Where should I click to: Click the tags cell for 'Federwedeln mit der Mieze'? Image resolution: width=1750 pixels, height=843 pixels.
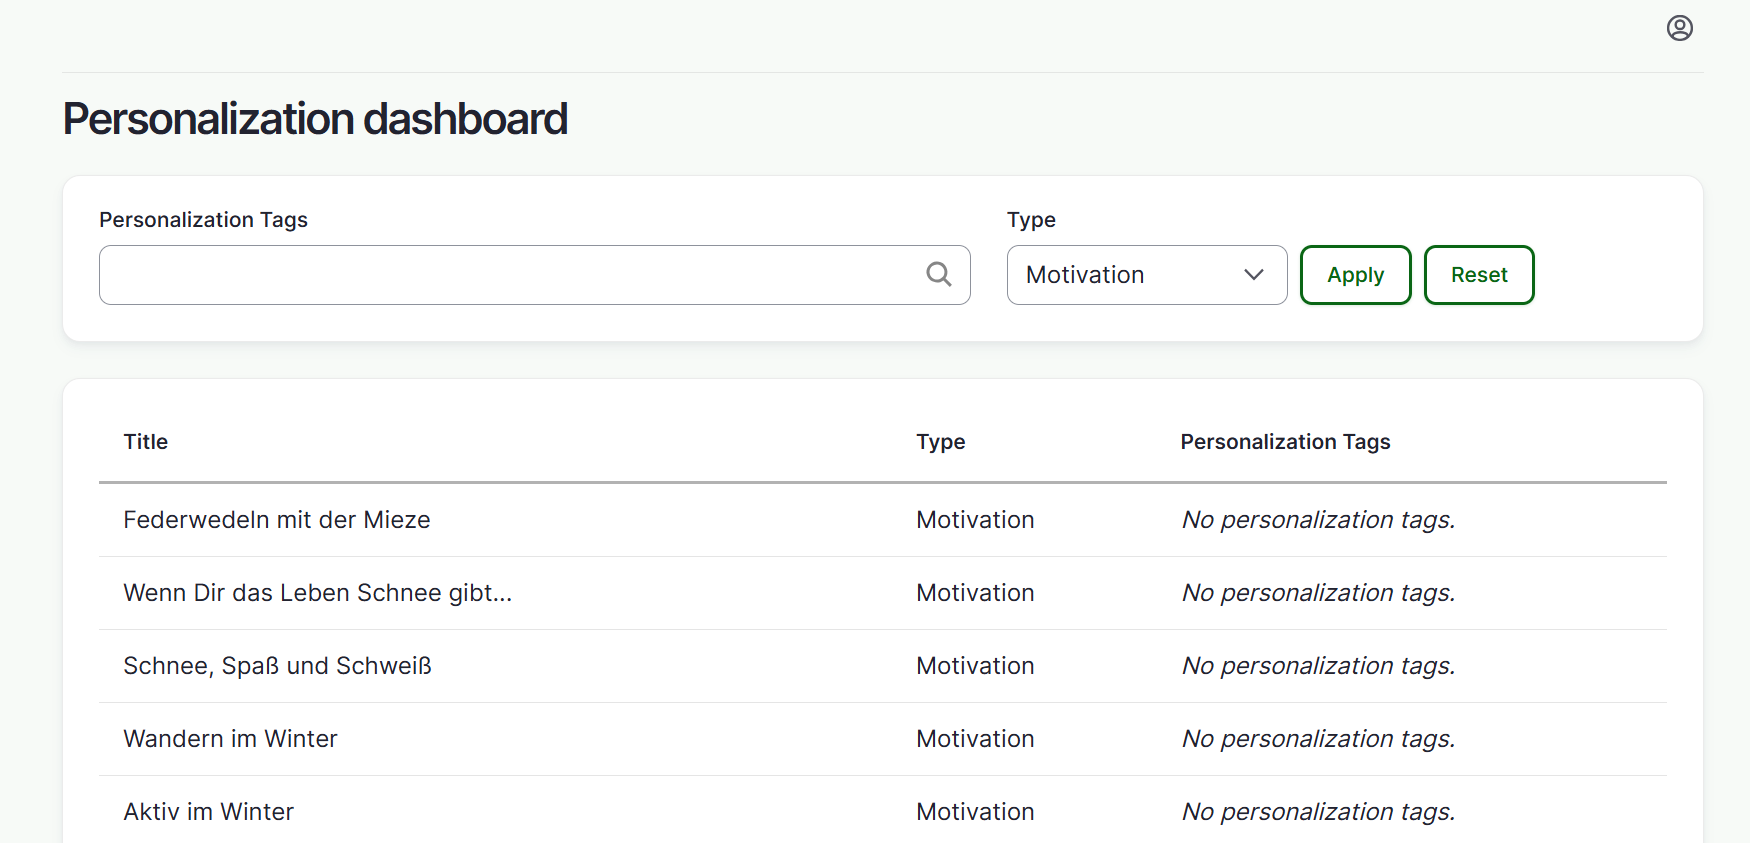pos(1318,520)
